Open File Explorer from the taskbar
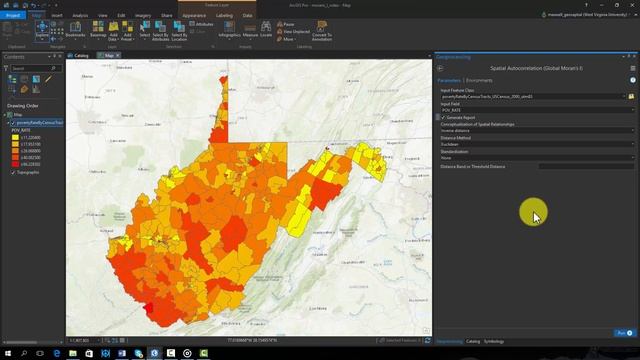 (x=73, y=353)
